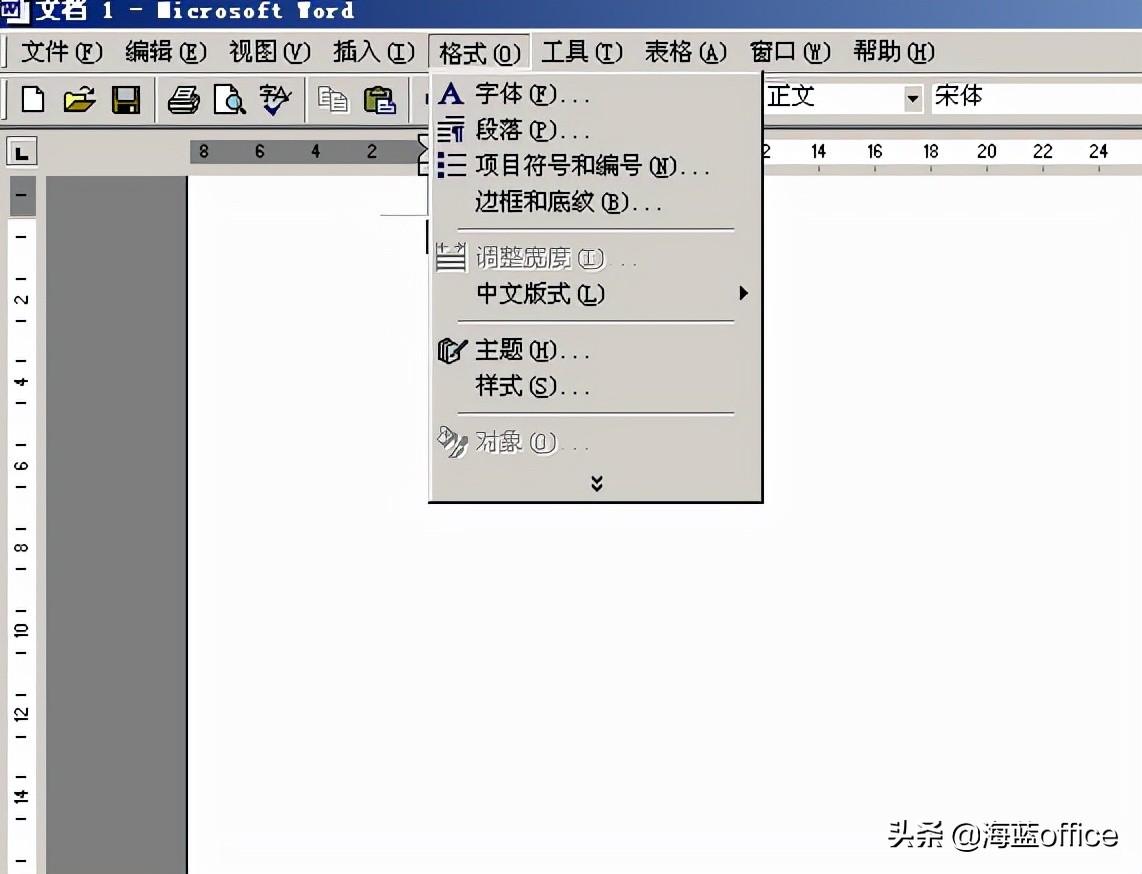Image resolution: width=1142 pixels, height=874 pixels.
Task: Choose 字体(F)... from the format menu
Action: (x=596, y=93)
